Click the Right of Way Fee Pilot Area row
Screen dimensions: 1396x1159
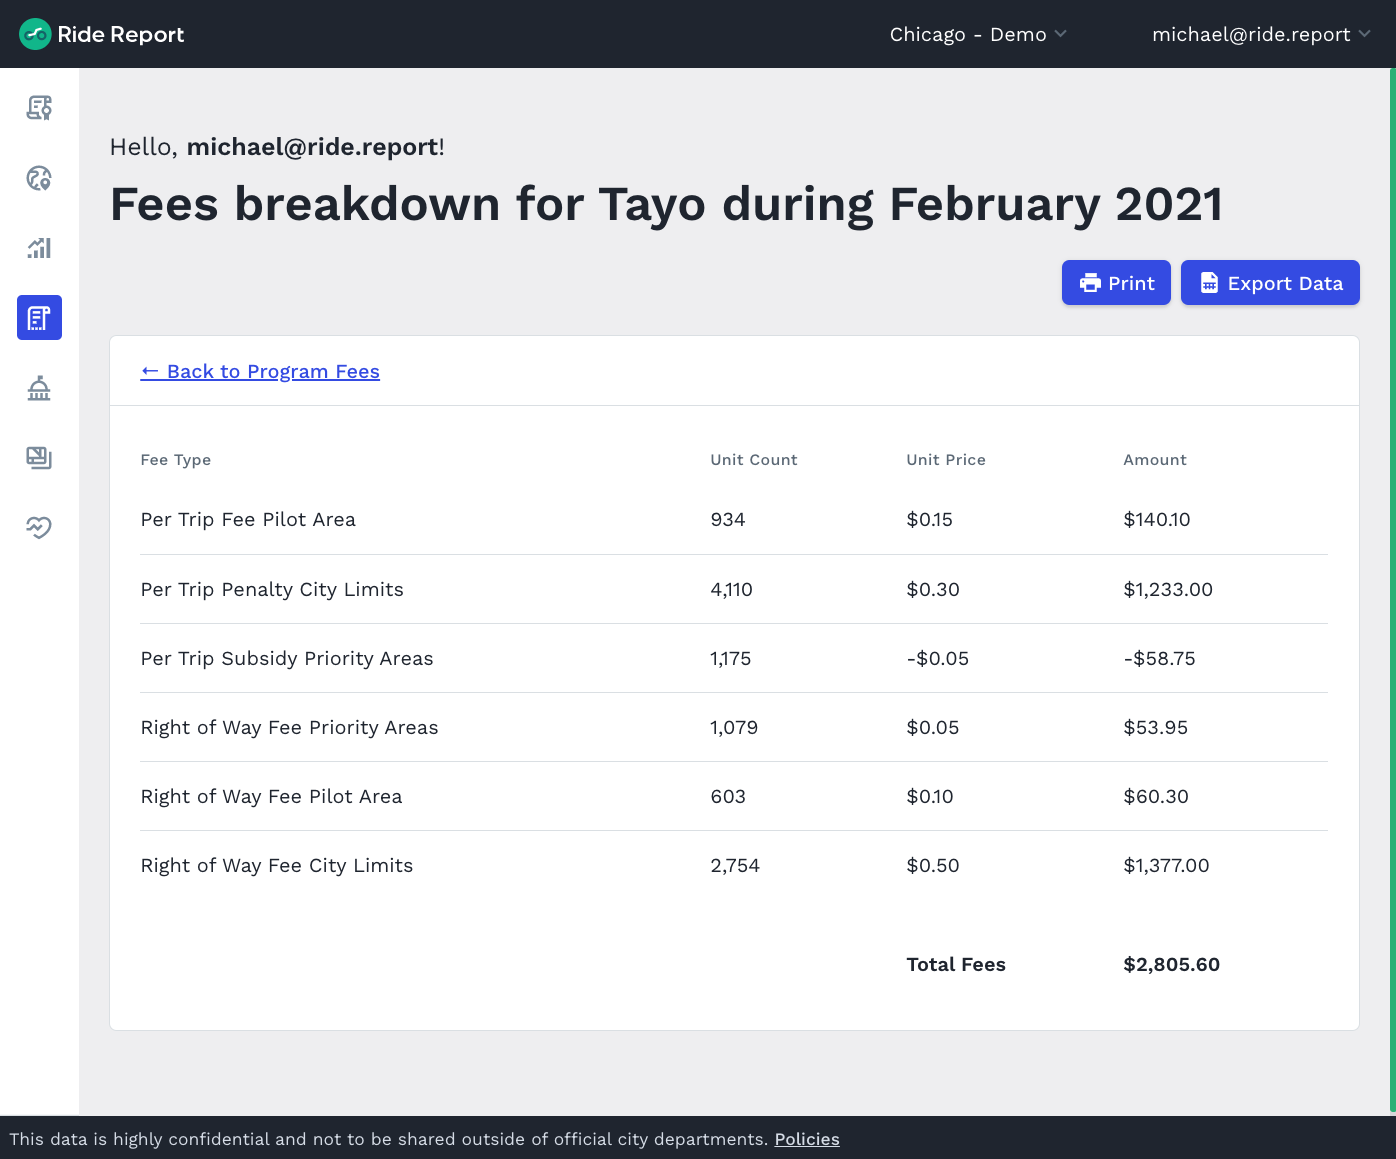pos(271,796)
